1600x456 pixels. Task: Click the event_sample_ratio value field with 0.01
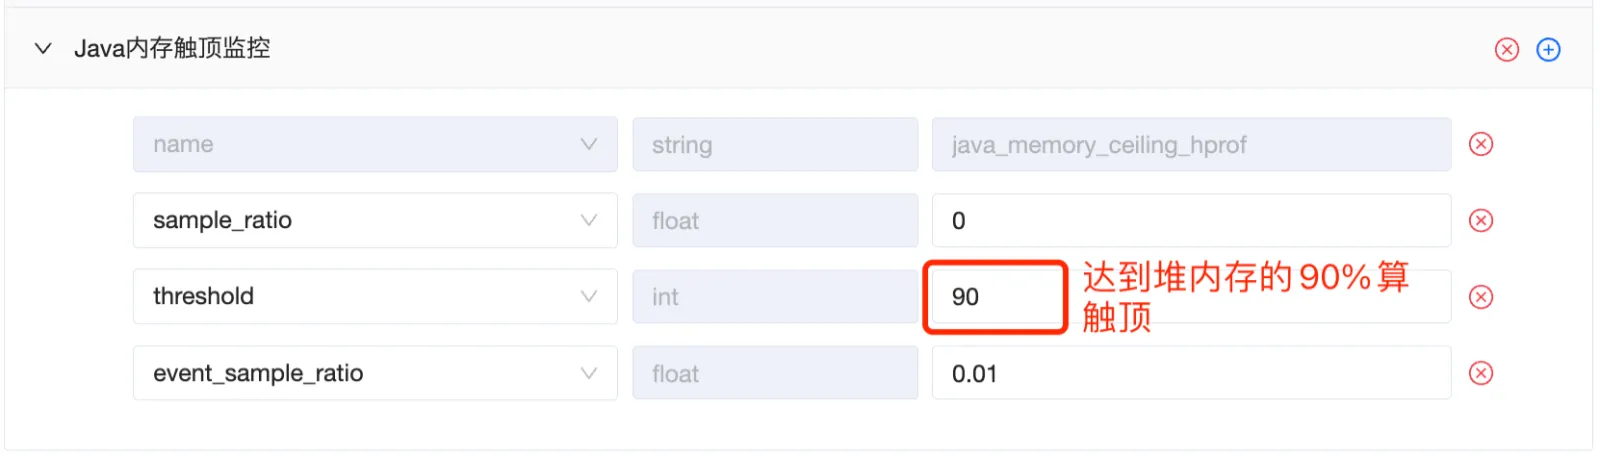click(x=1190, y=373)
